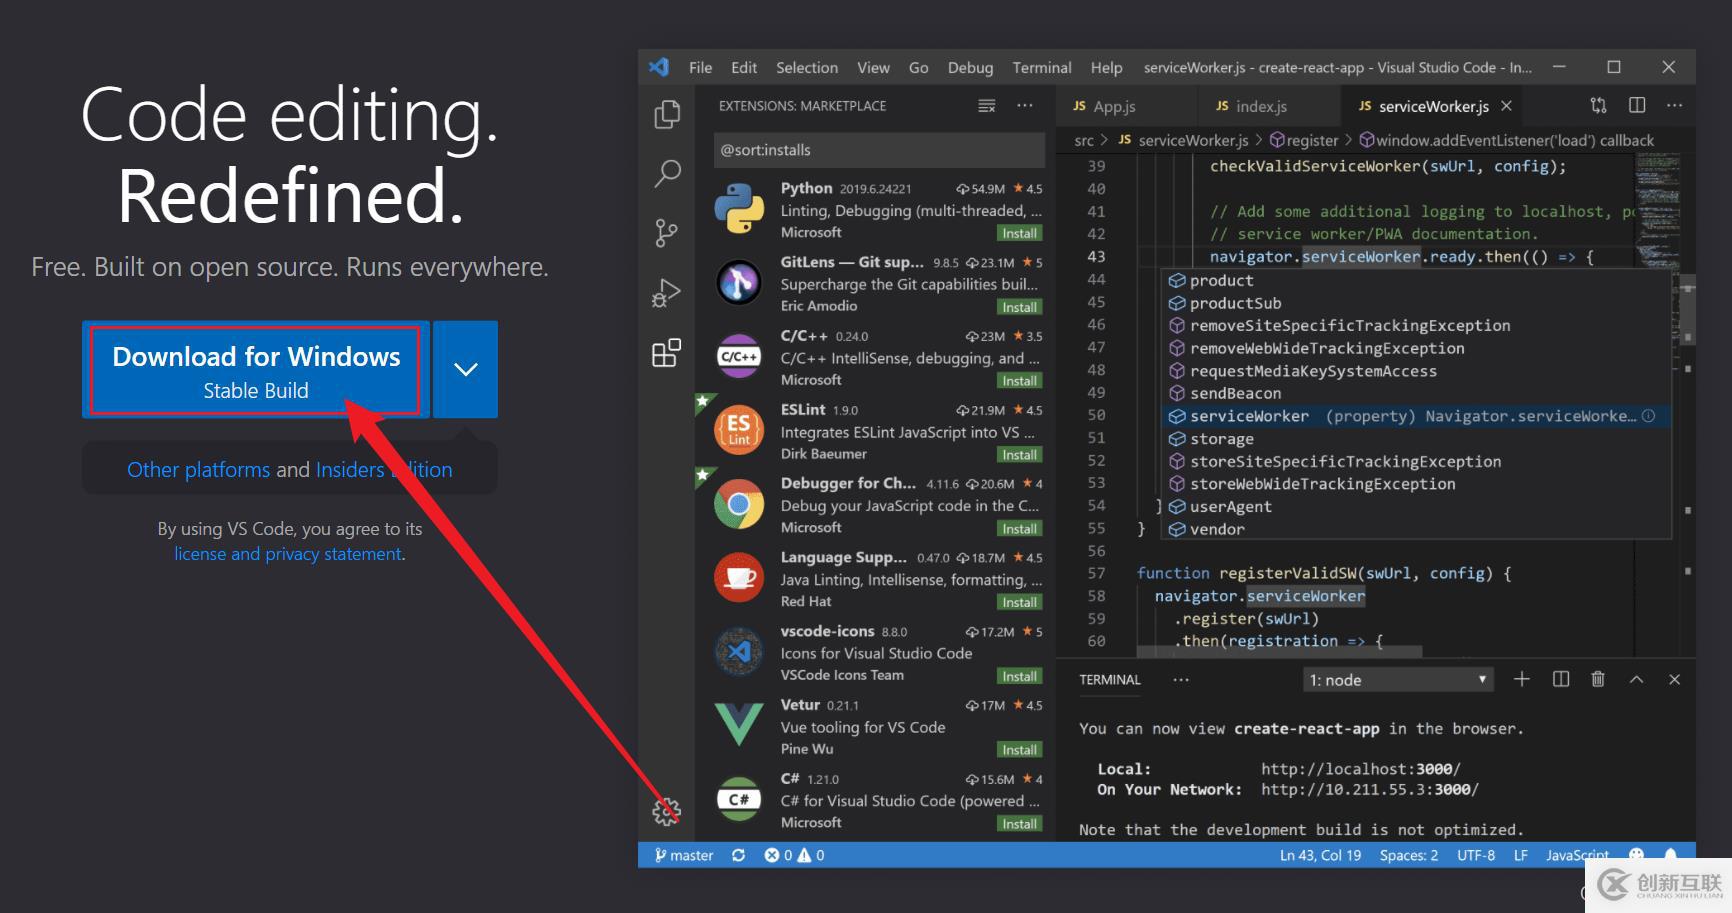Click the 'register' breadcrumb

1304,141
